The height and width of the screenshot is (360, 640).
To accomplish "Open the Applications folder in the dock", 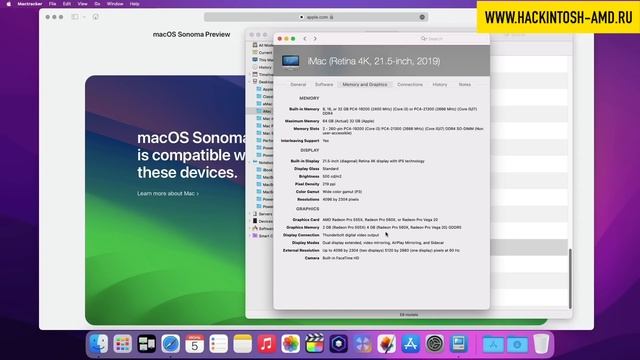I will coord(493,344).
